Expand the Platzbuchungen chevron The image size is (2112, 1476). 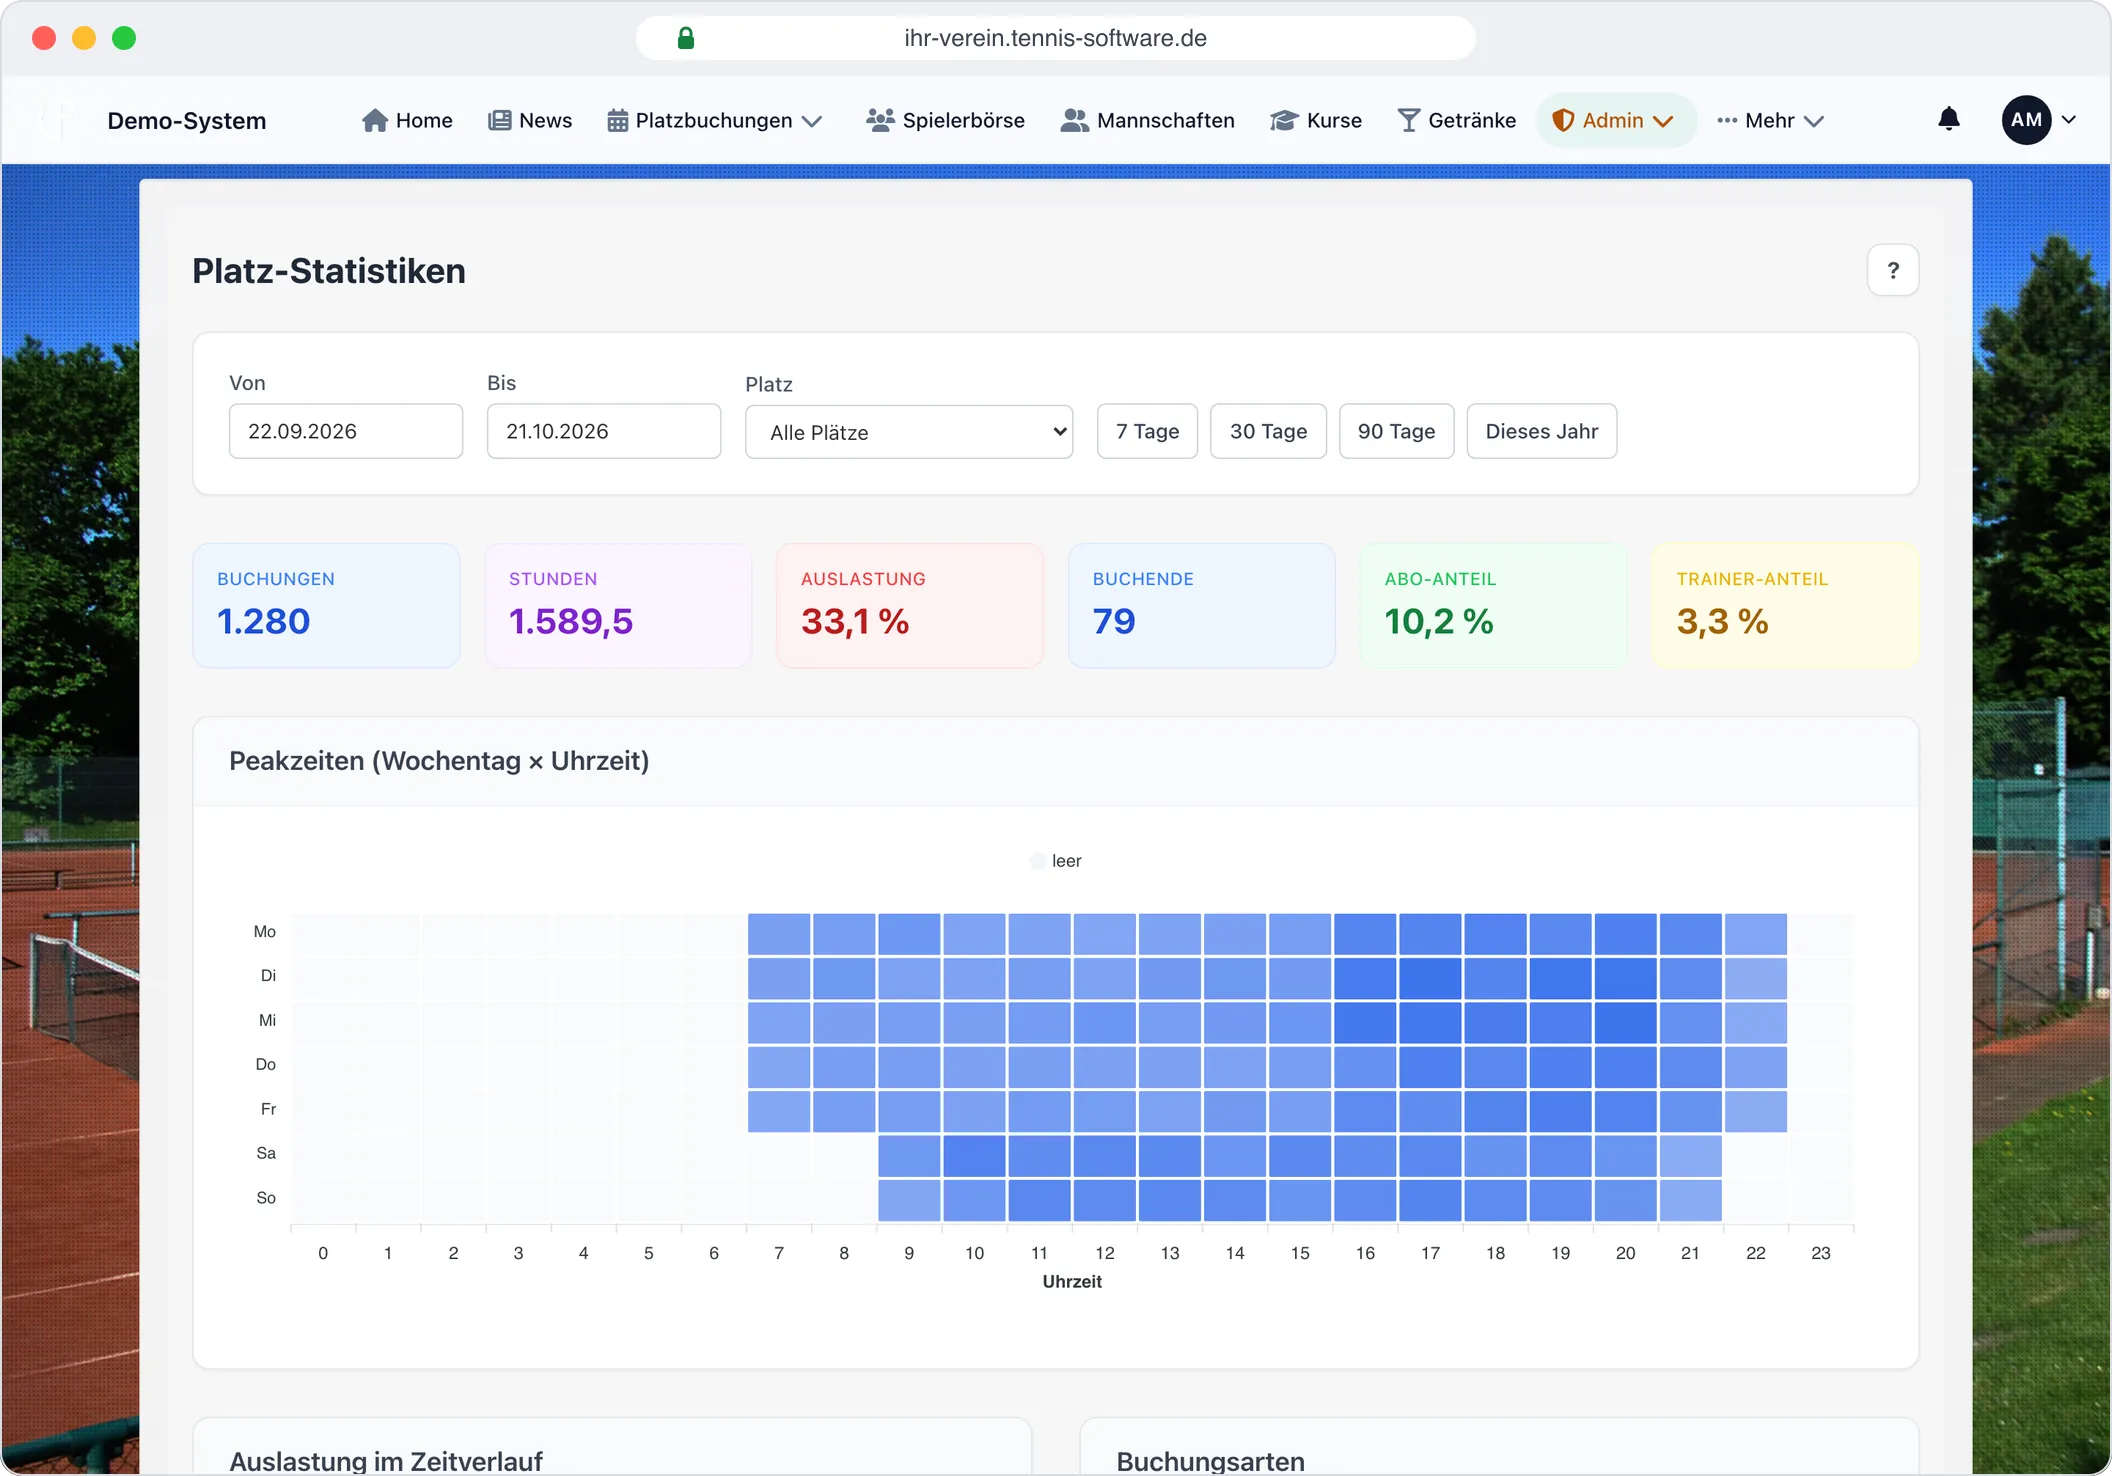click(x=813, y=122)
